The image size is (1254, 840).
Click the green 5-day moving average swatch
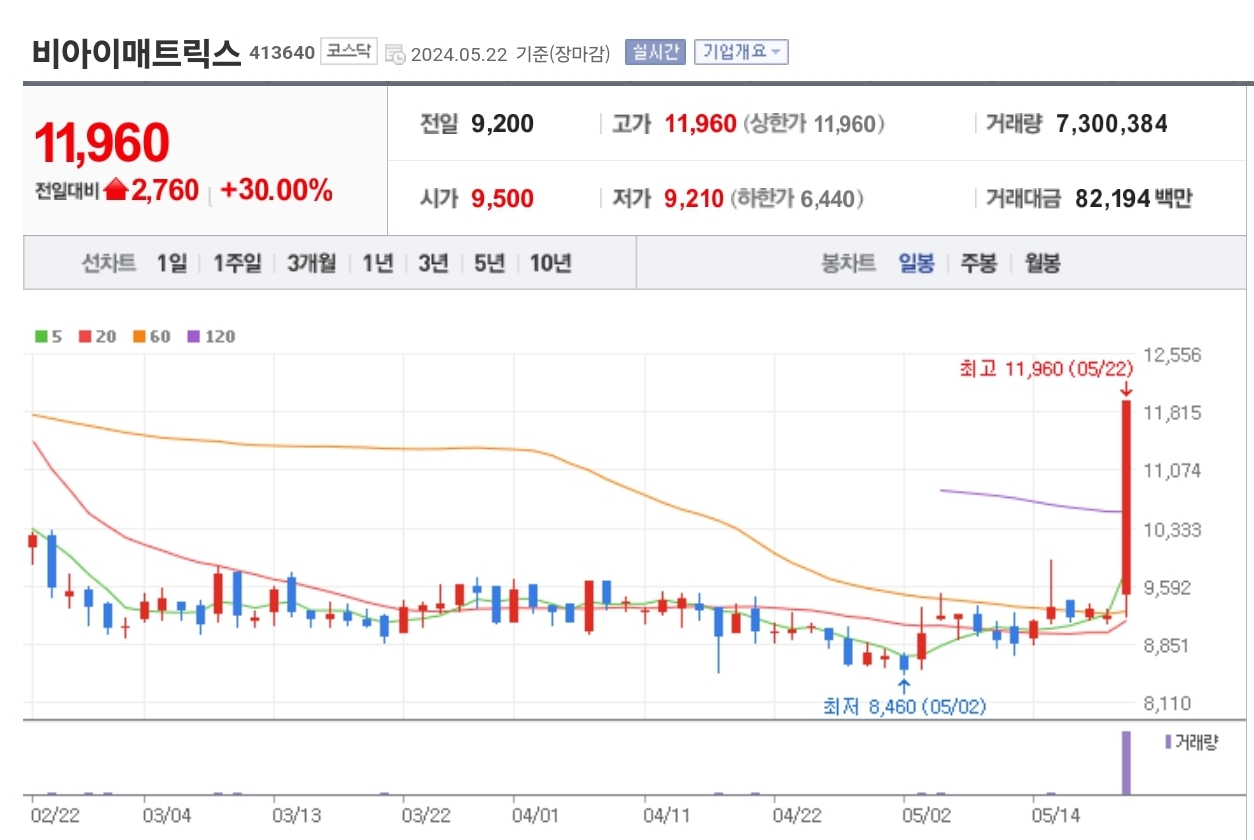click(40, 337)
